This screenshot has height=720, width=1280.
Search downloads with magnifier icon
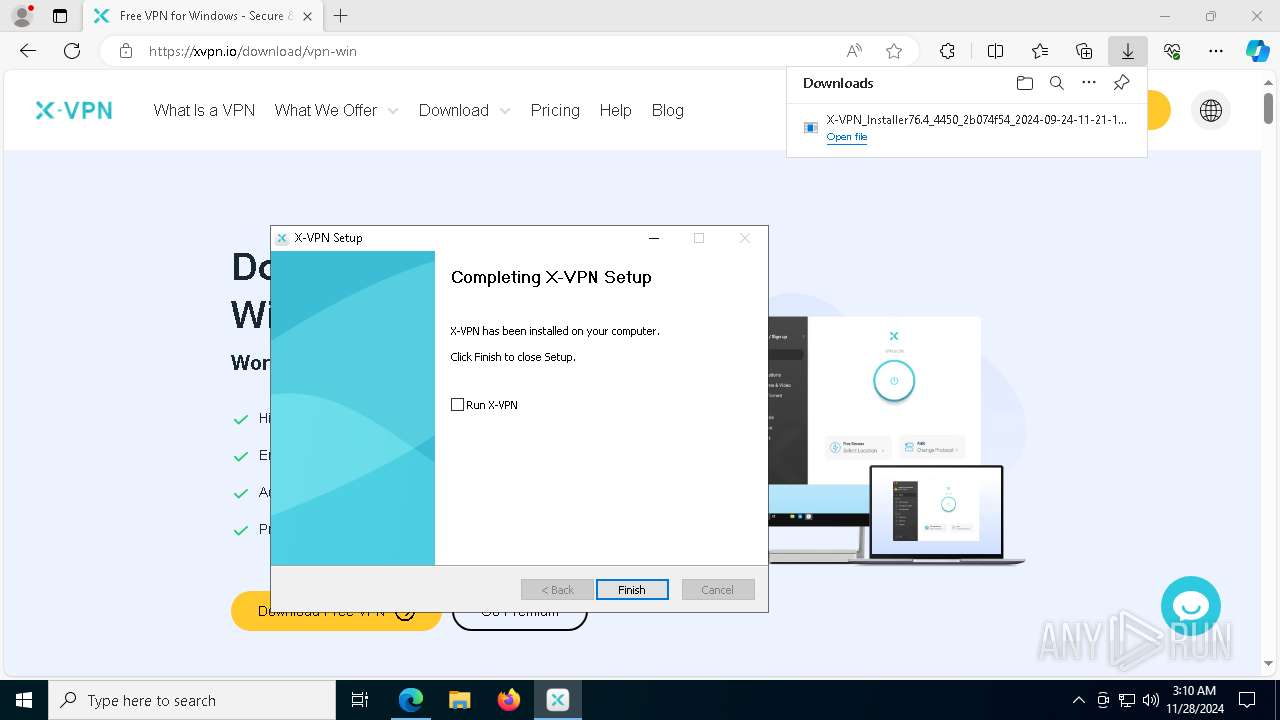coord(1057,83)
